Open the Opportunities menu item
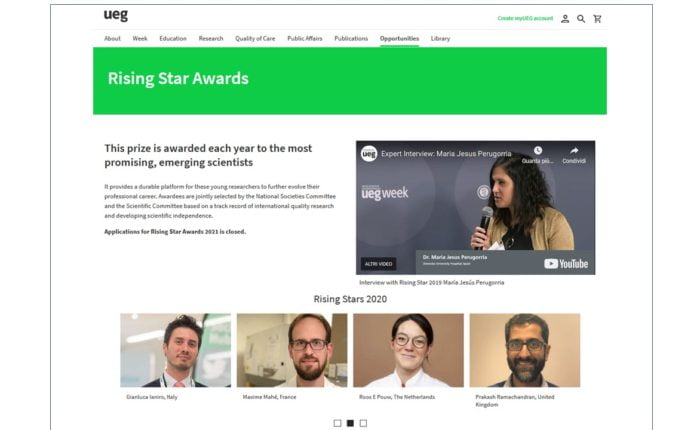The width and height of the screenshot is (700, 430). point(399,38)
